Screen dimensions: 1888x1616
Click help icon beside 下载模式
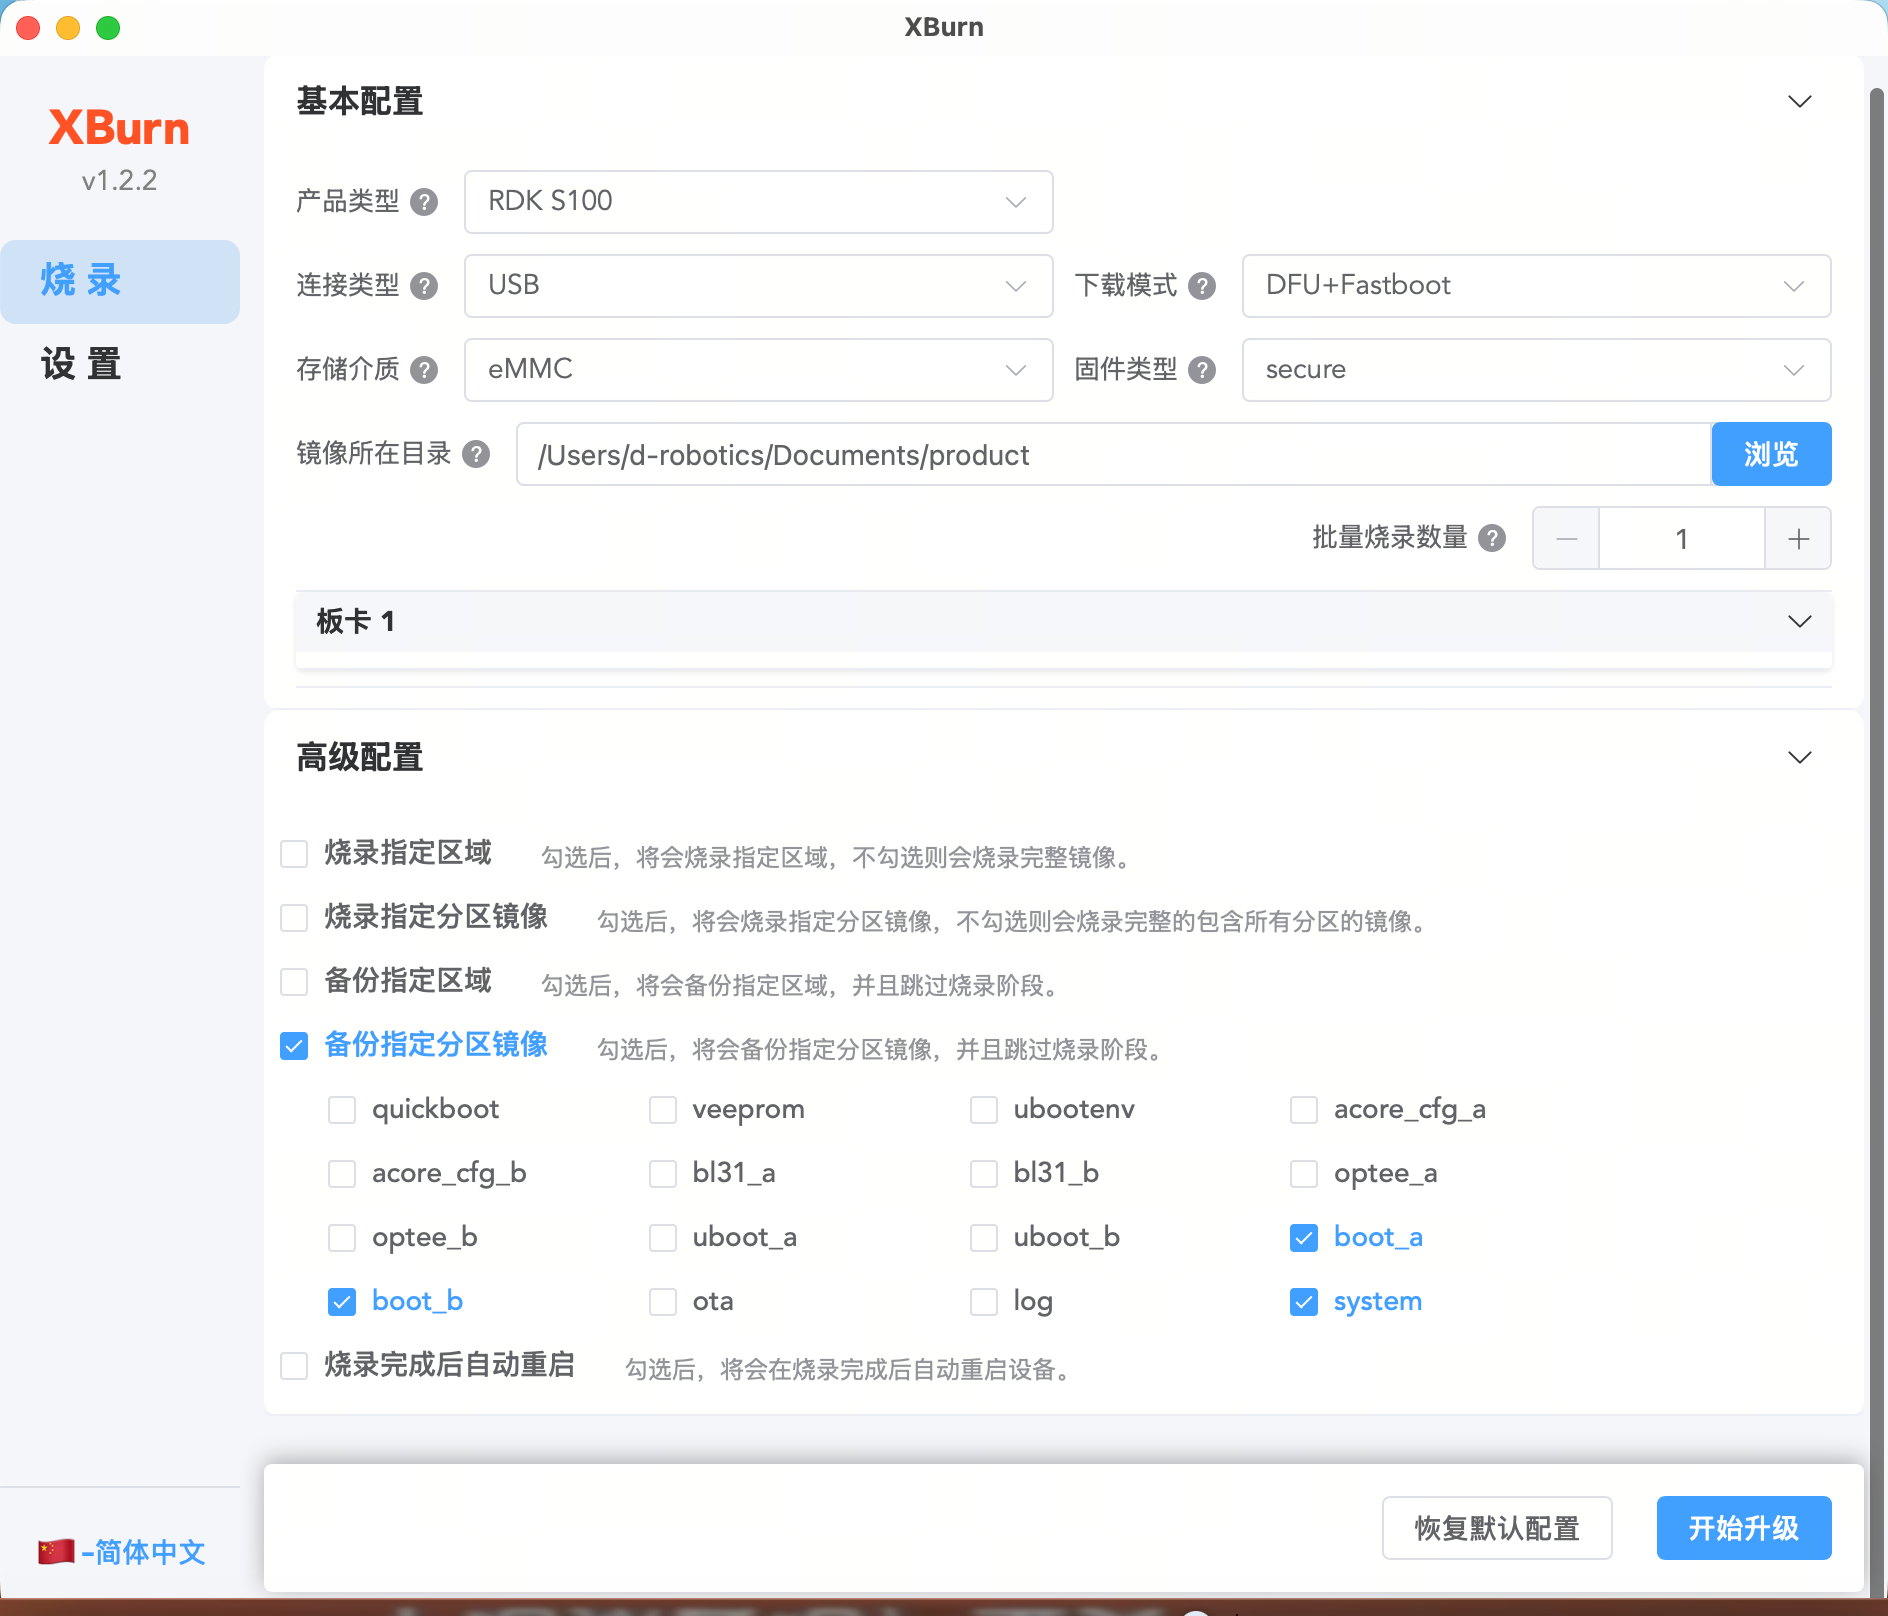coord(1202,286)
